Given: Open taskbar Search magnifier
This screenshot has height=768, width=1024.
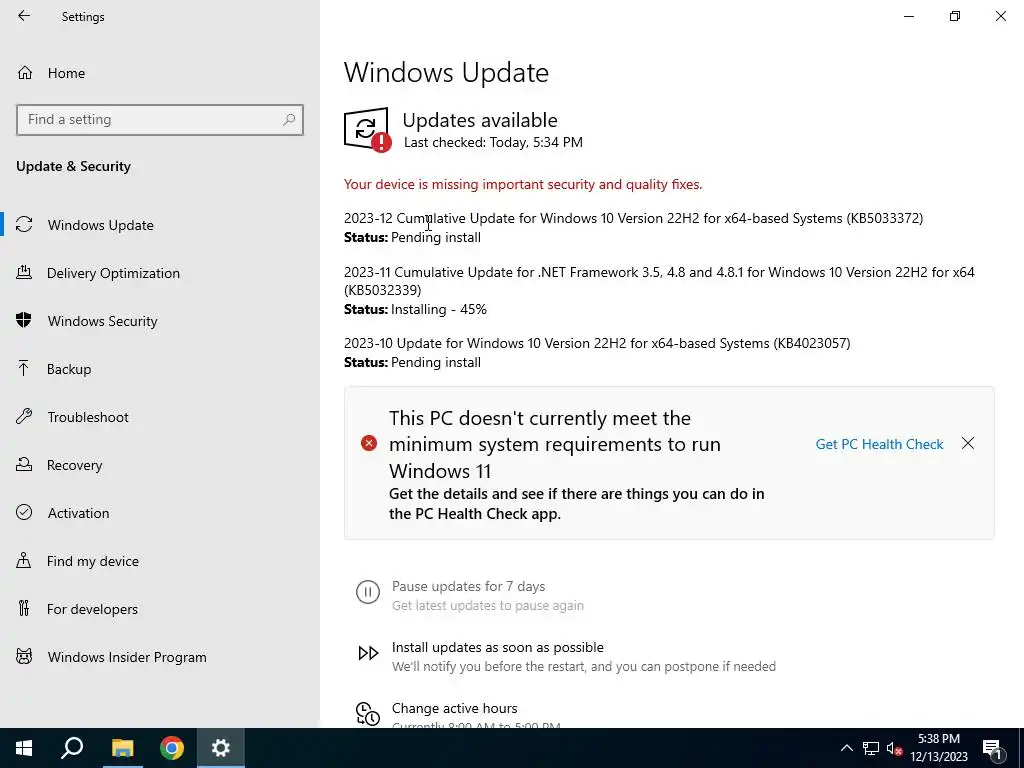Looking at the screenshot, I should point(72,748).
